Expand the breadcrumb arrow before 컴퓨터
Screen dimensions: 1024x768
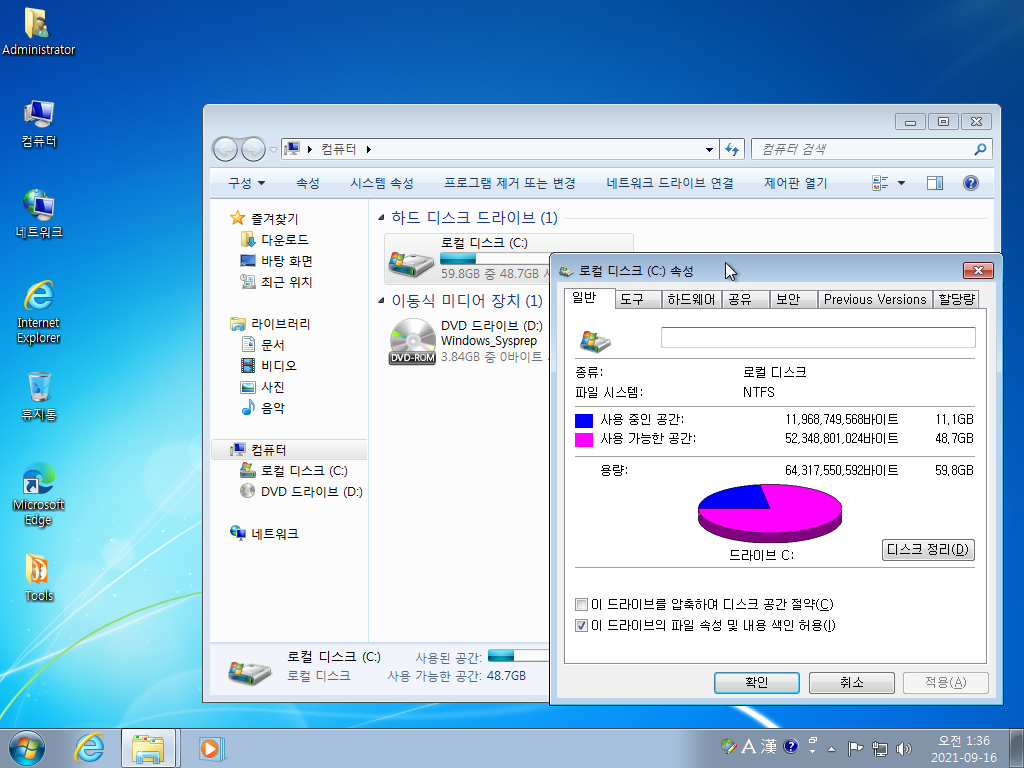pos(310,150)
